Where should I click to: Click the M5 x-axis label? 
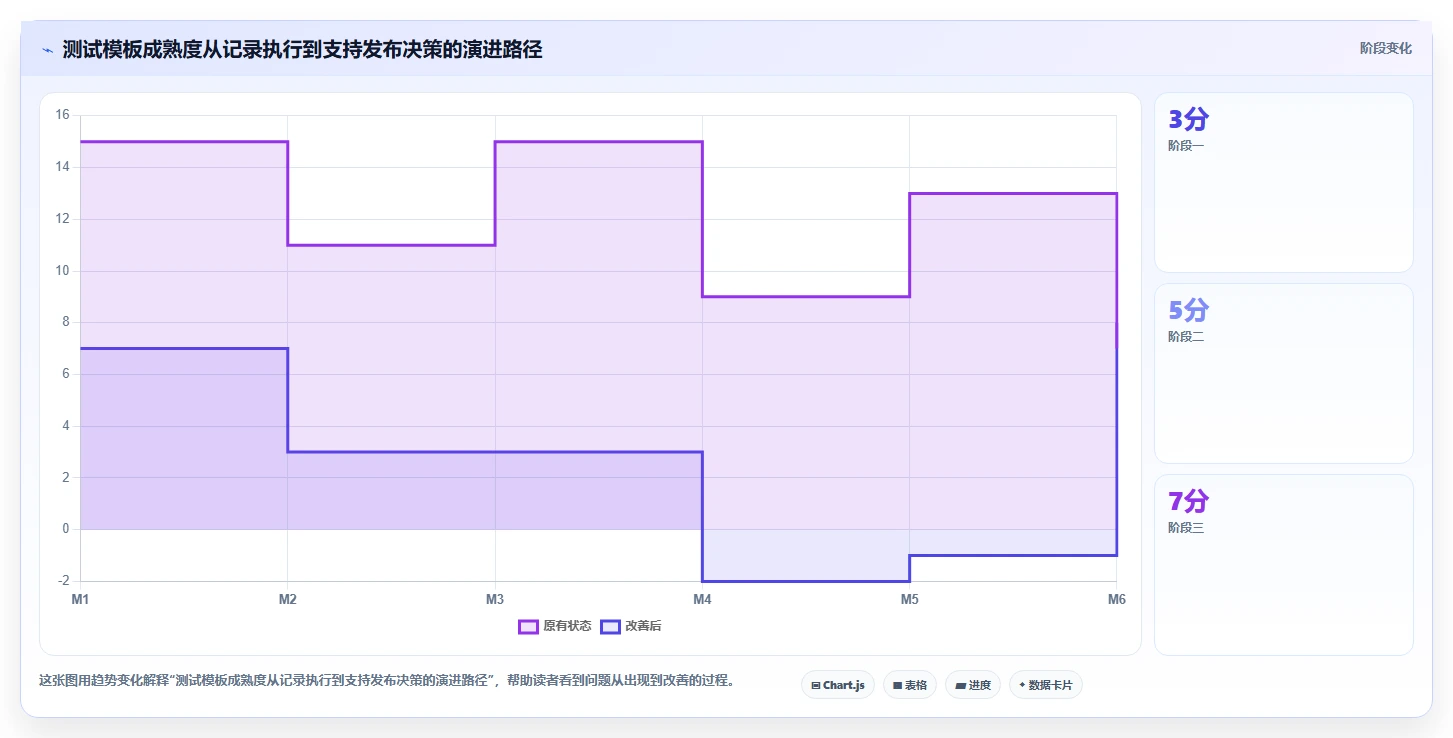[909, 600]
